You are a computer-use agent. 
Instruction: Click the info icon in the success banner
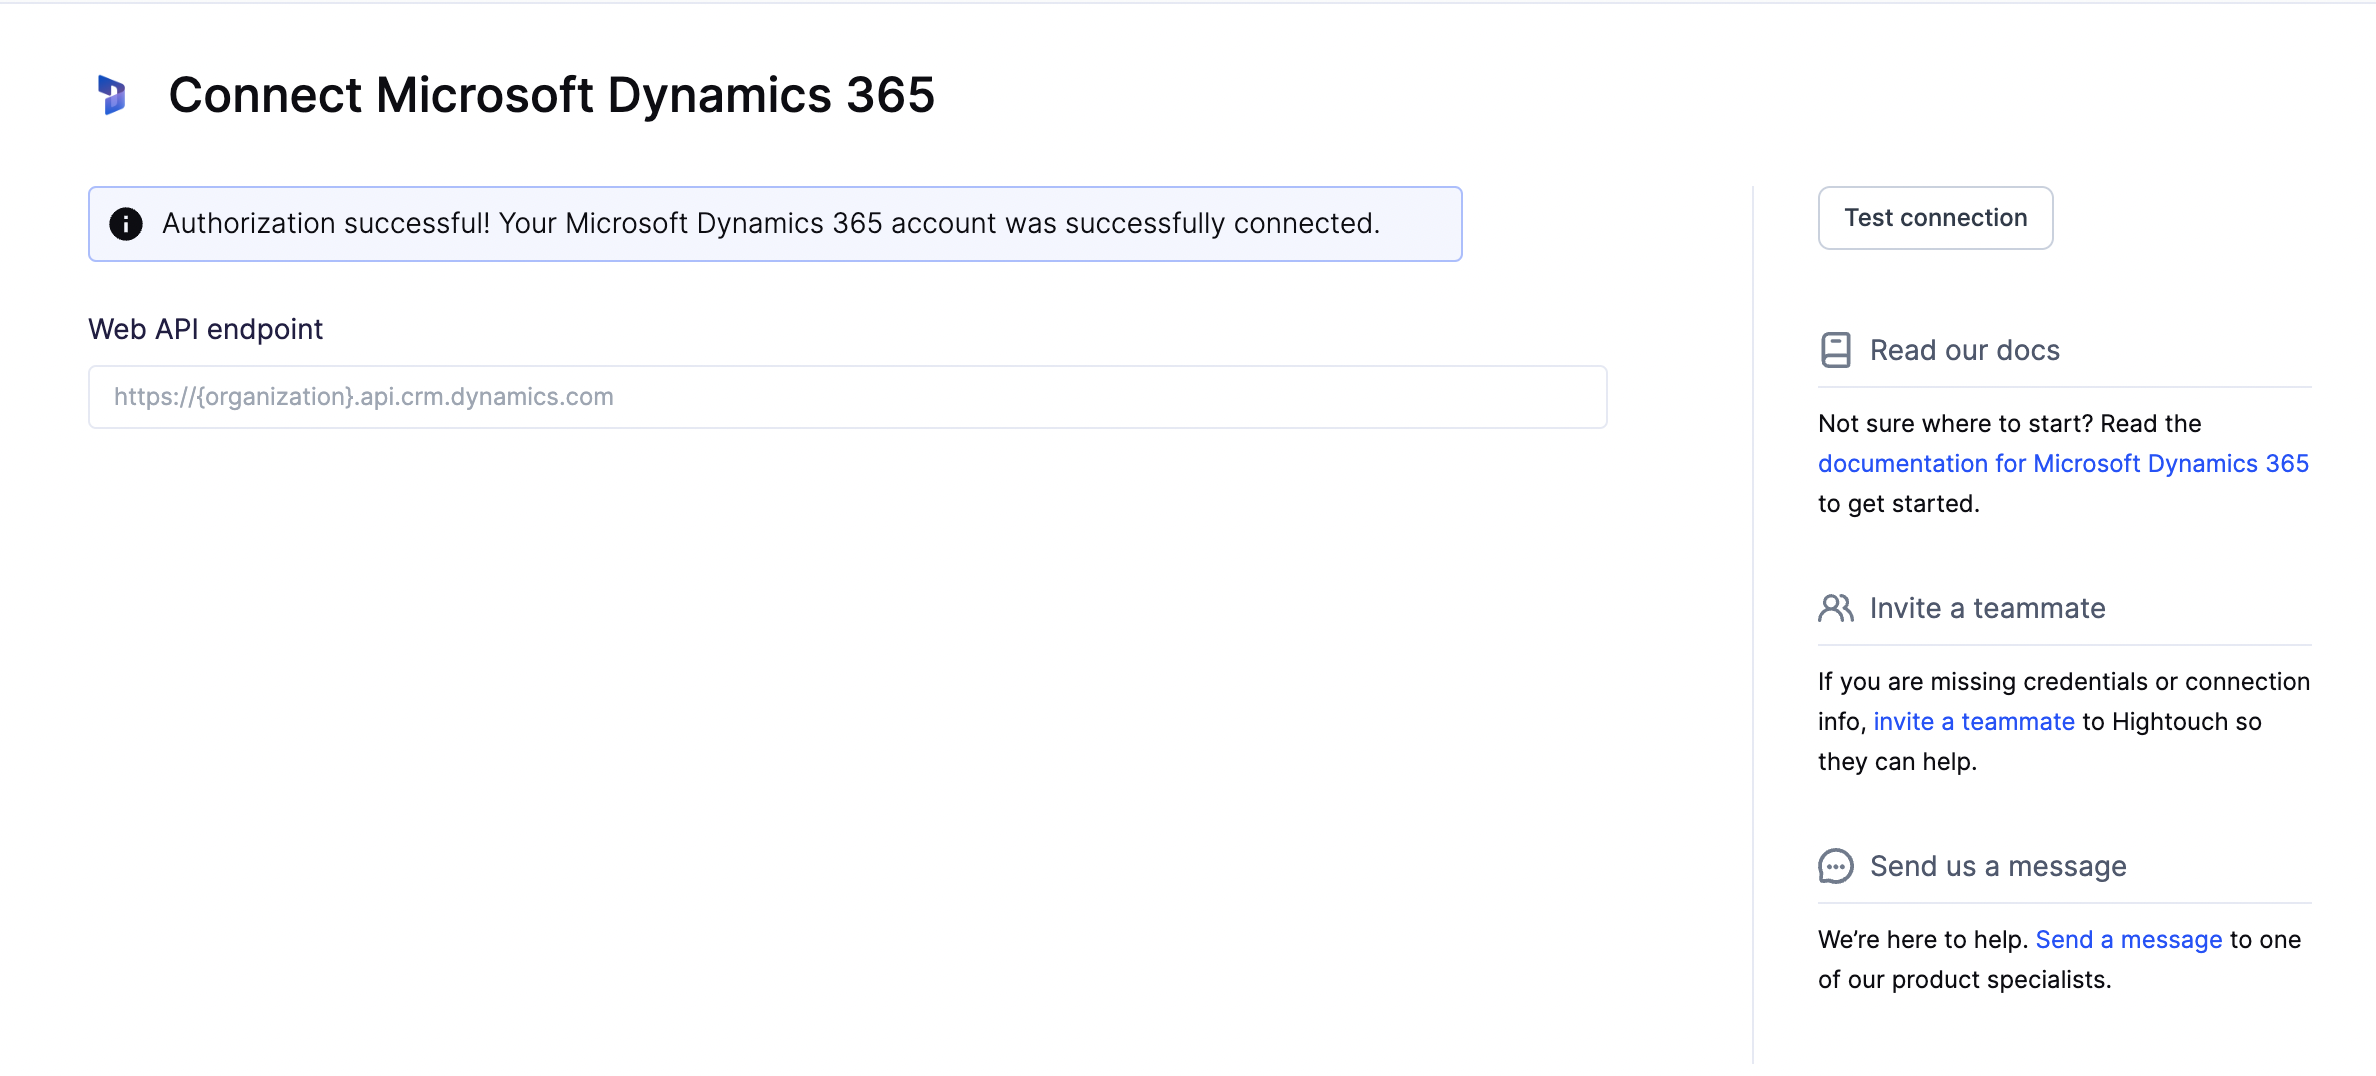tap(127, 223)
